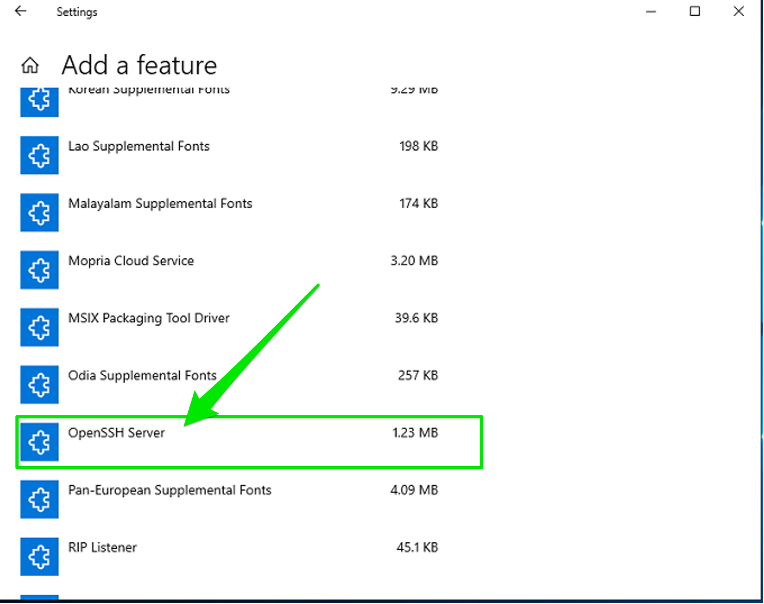Screen dimensions: 764x604
Task: Click the Korean Supplemental Fonts puzzle icon
Action: click(x=39, y=102)
